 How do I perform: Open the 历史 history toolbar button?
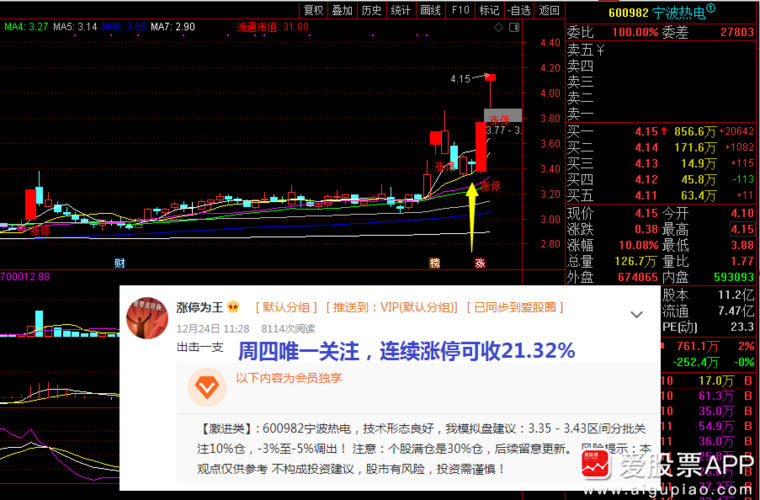point(371,10)
